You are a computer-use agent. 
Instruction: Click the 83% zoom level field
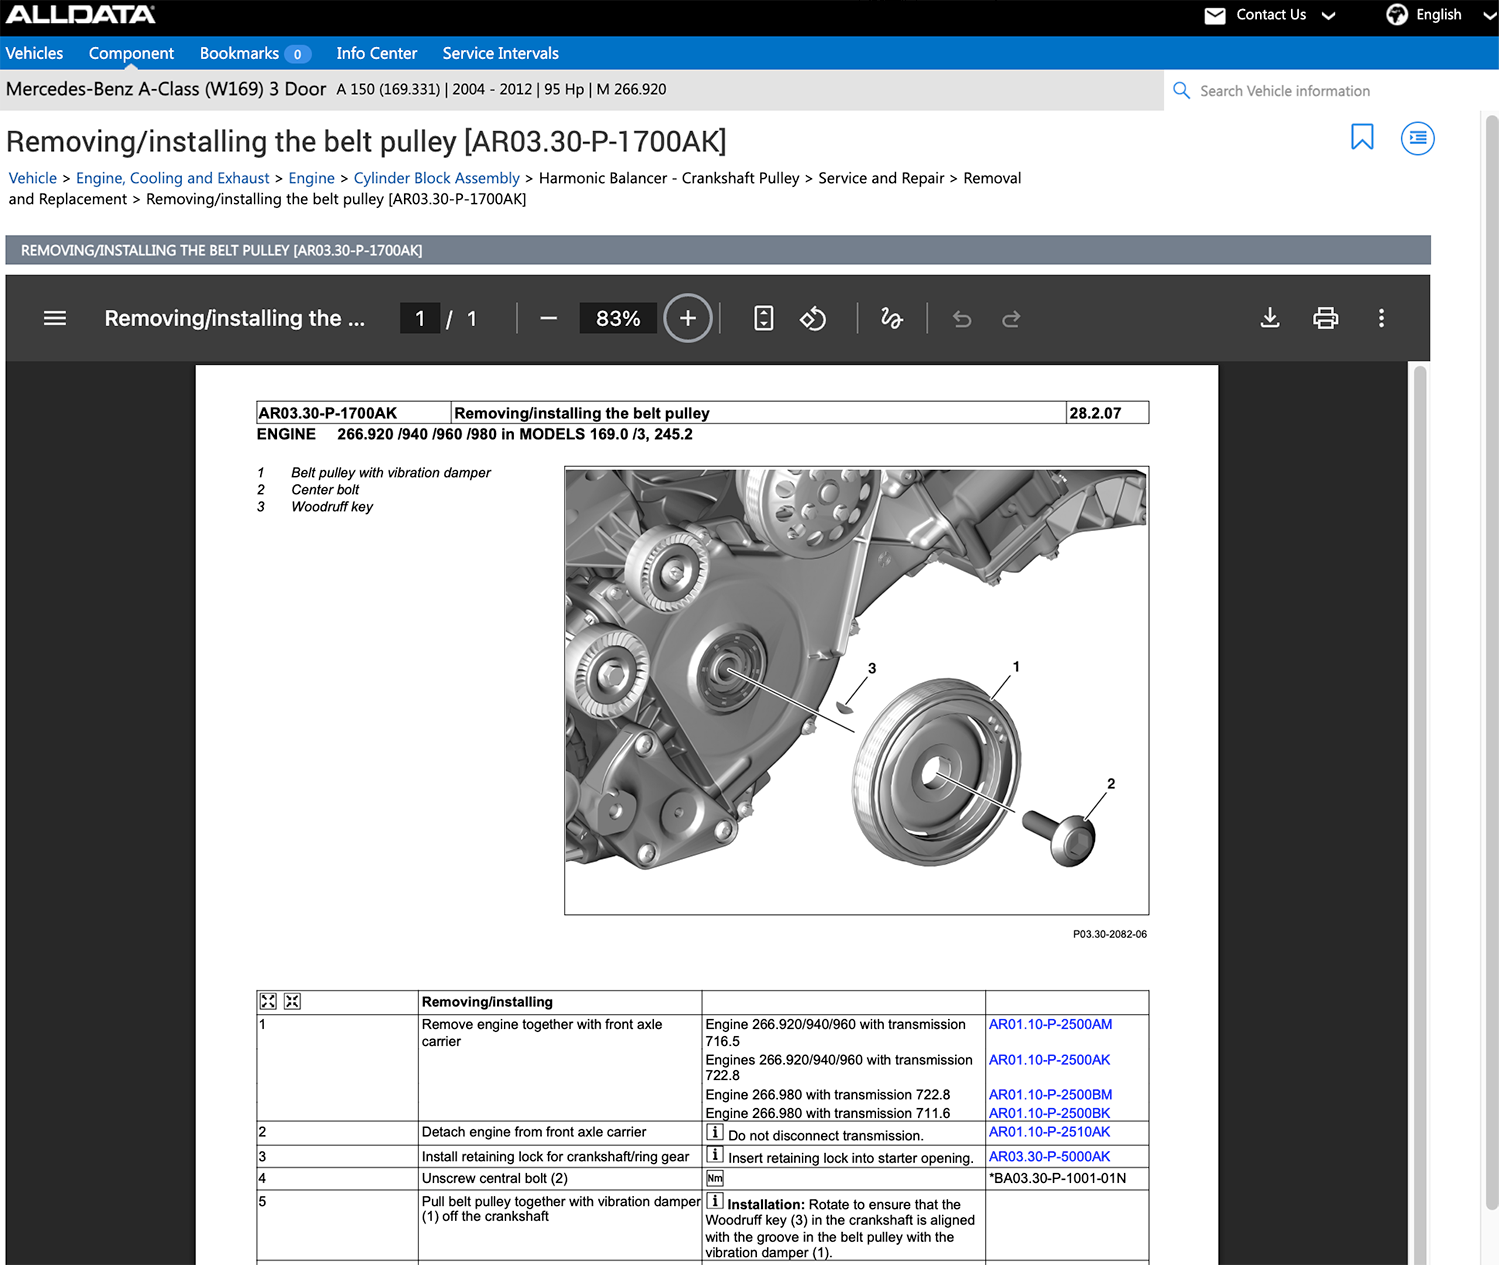tap(618, 318)
